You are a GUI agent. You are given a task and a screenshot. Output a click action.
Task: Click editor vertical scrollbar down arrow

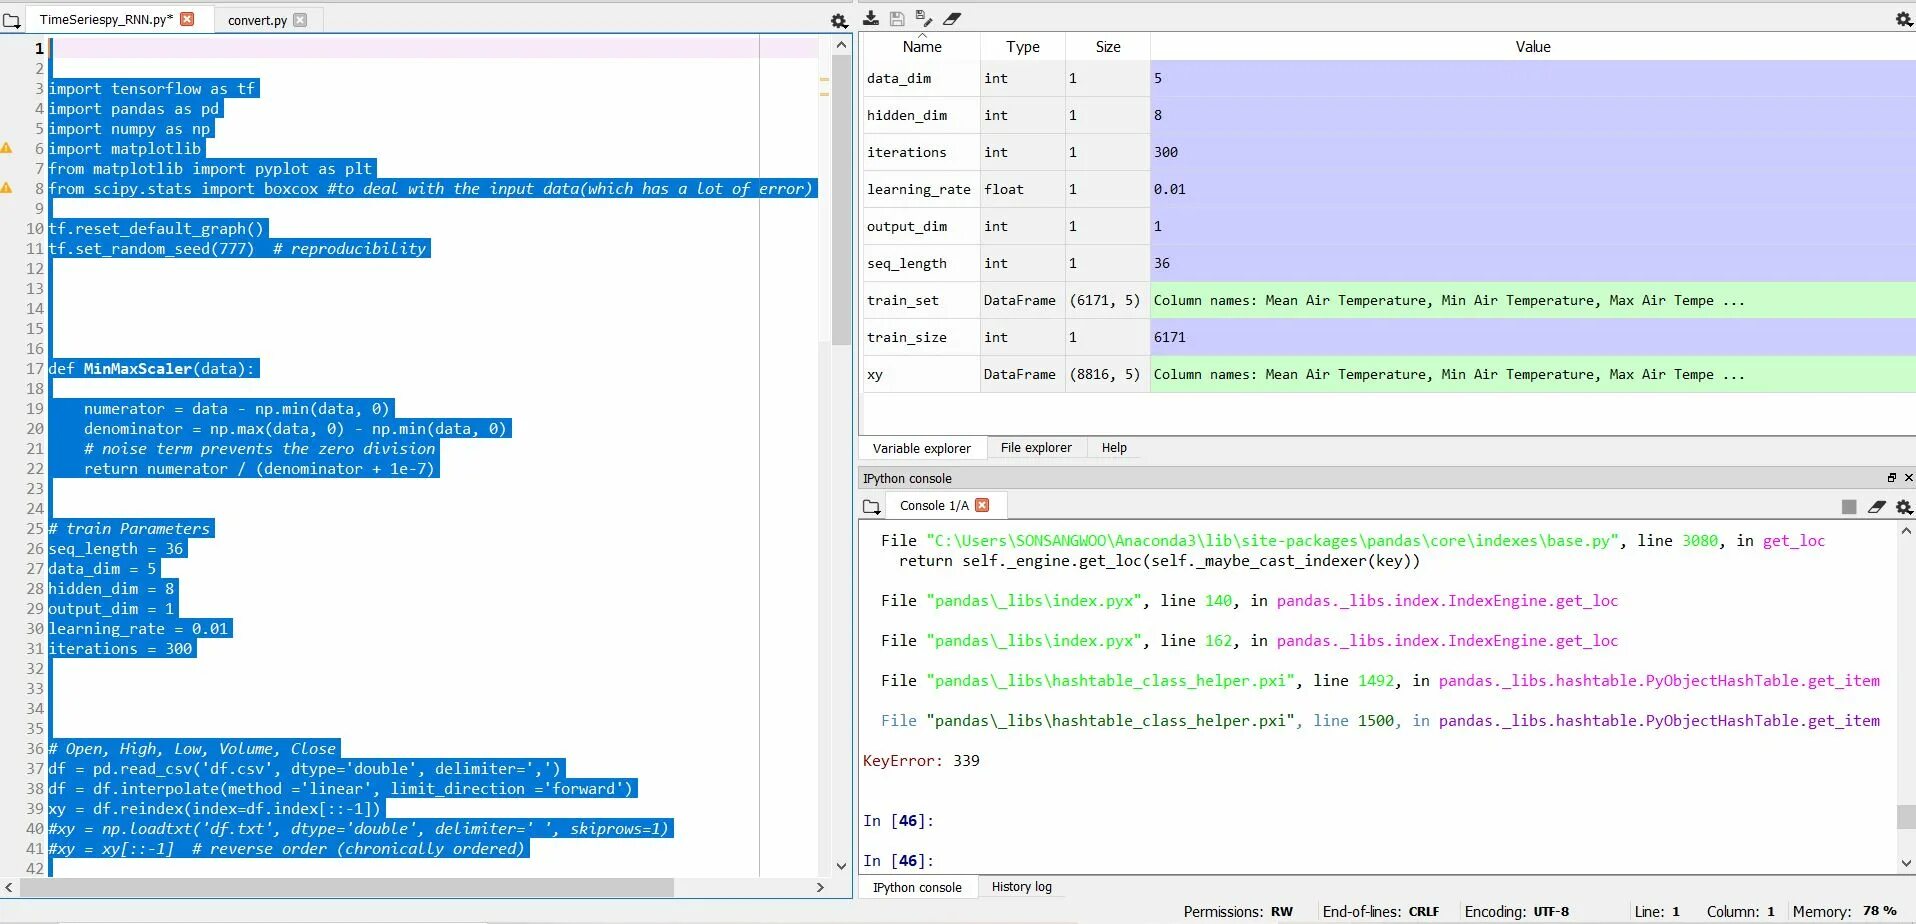tap(841, 866)
